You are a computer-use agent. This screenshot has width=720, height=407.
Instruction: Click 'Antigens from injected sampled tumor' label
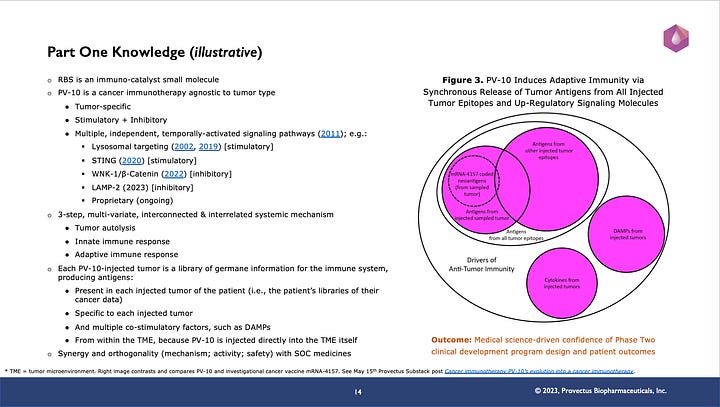click(482, 215)
